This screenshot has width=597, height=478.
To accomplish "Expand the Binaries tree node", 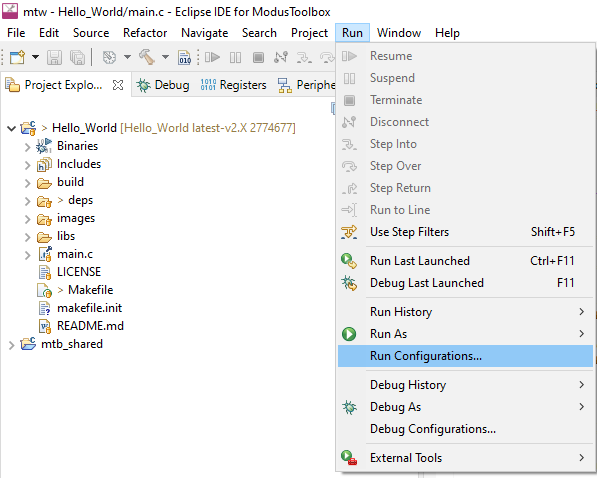I will (x=27, y=147).
